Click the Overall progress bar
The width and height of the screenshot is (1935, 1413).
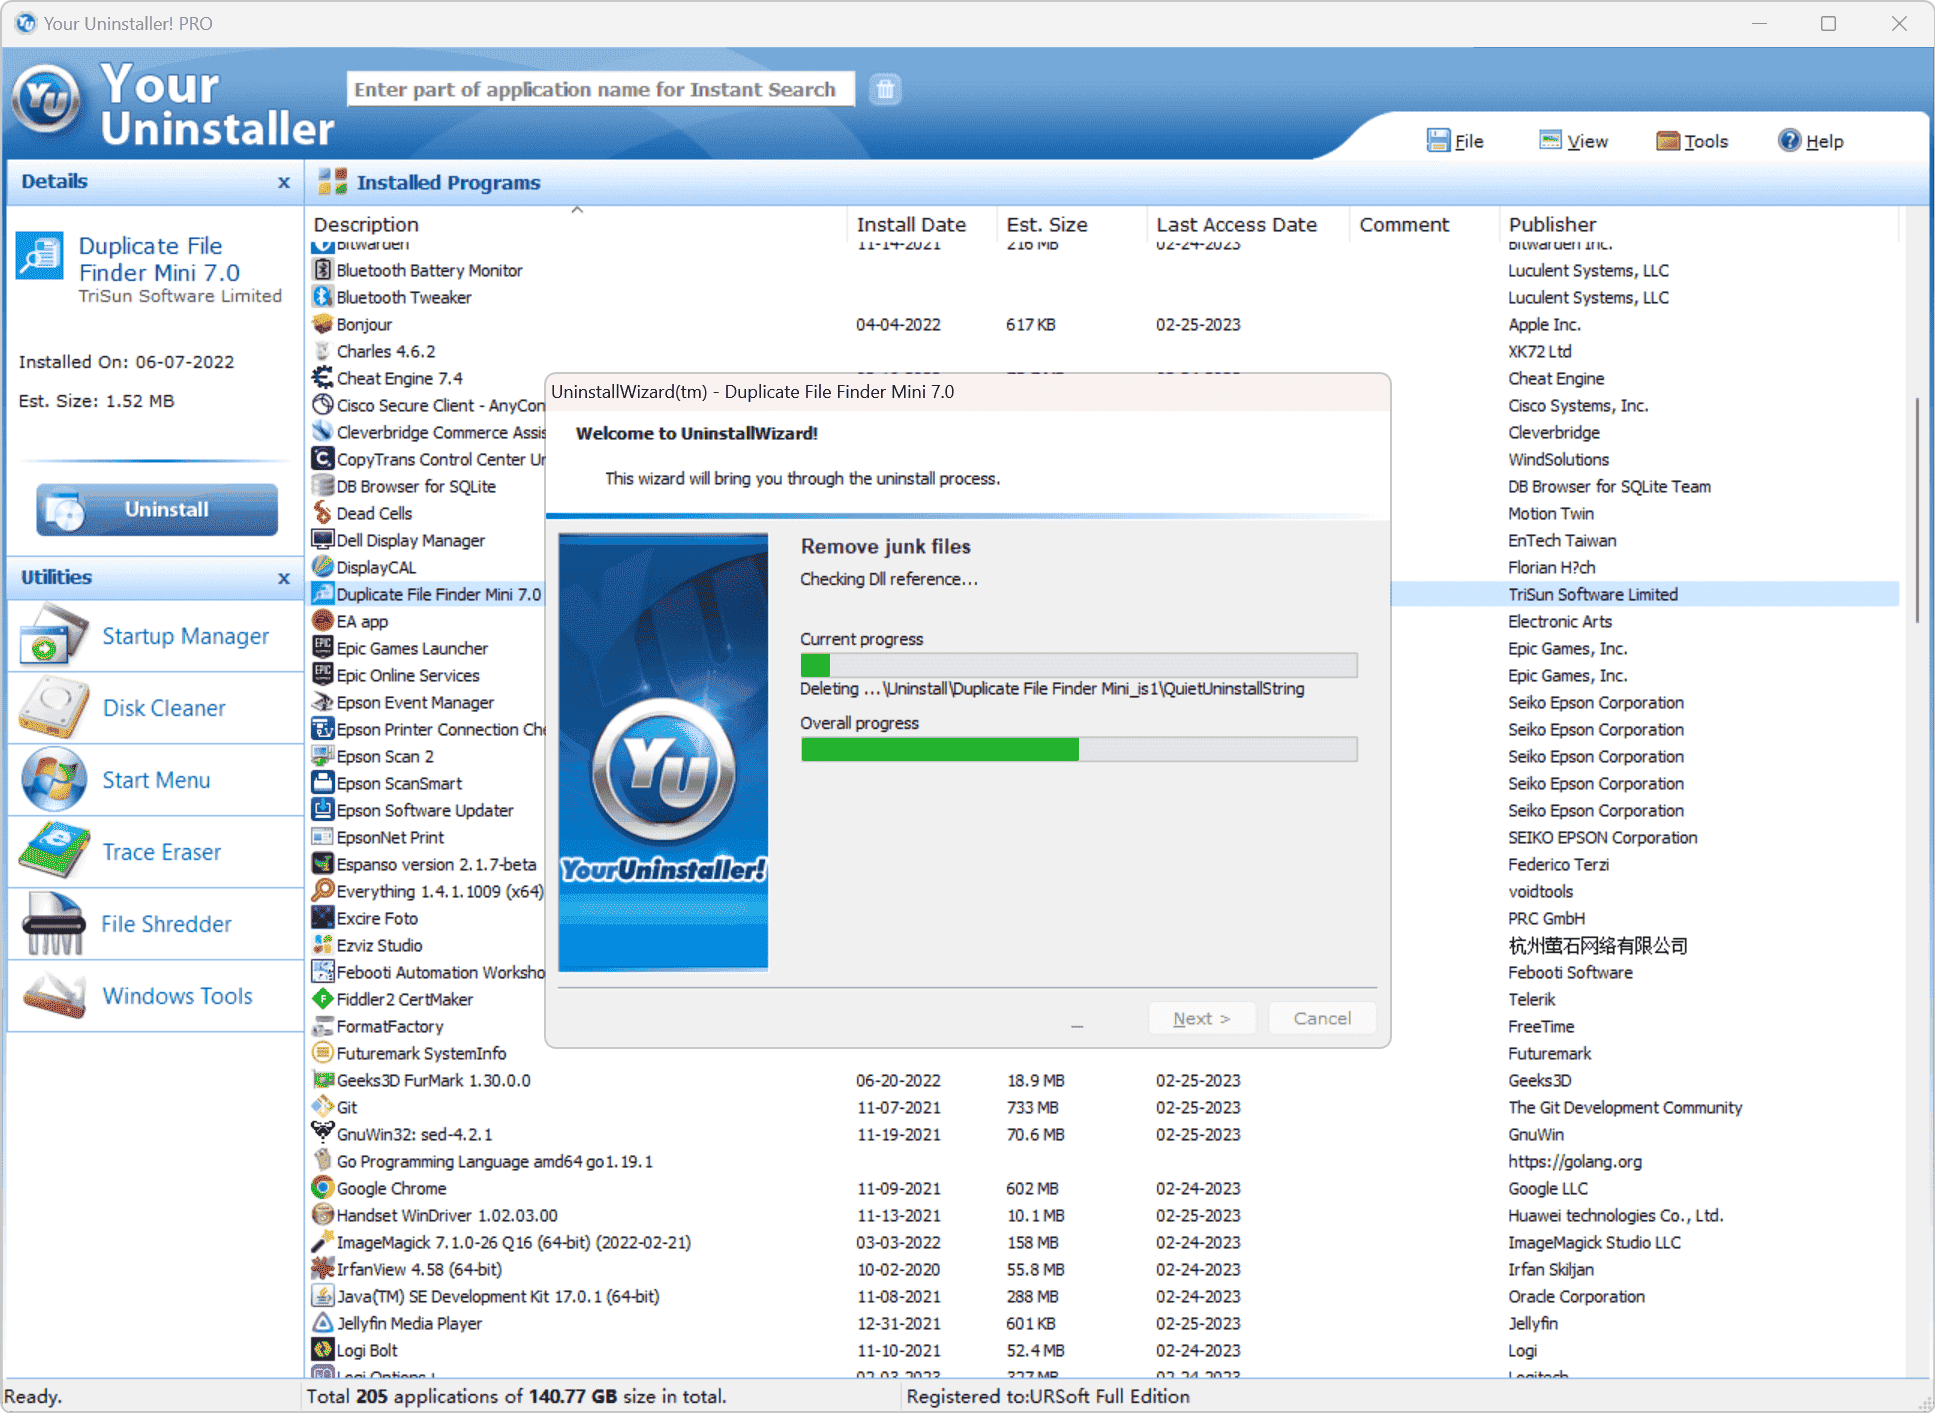(x=1078, y=748)
